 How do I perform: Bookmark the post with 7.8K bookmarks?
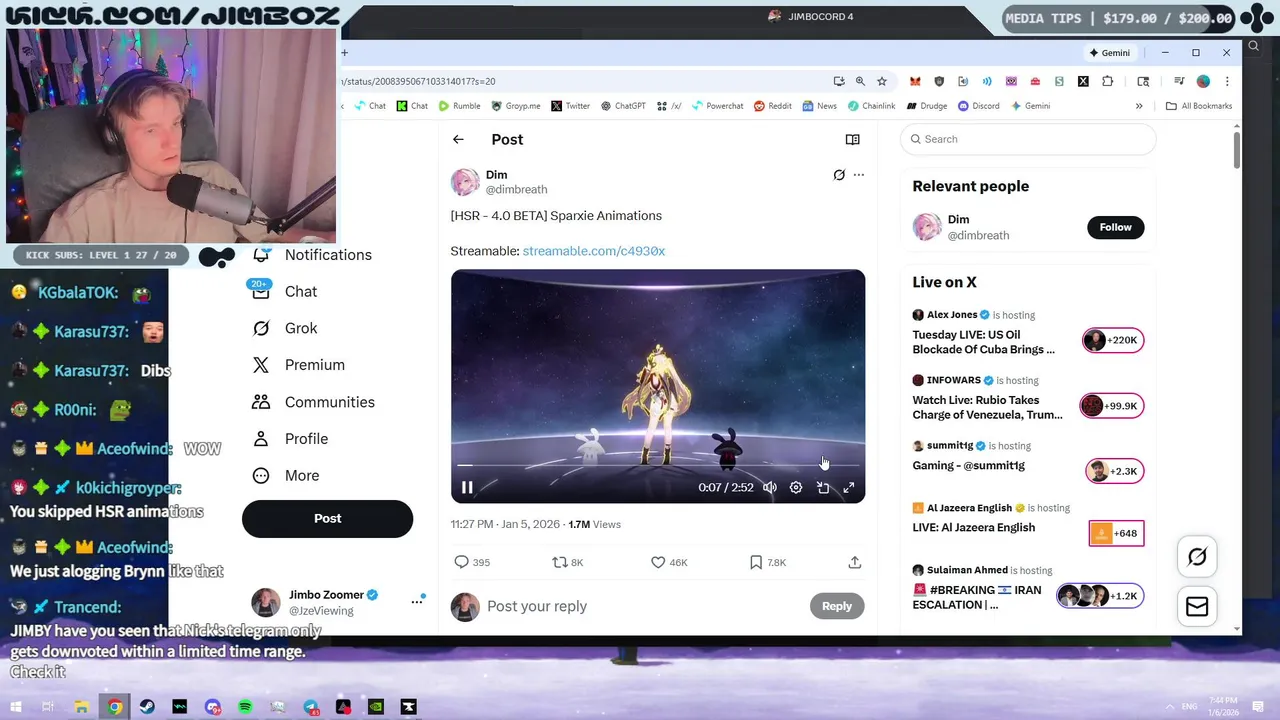768,562
